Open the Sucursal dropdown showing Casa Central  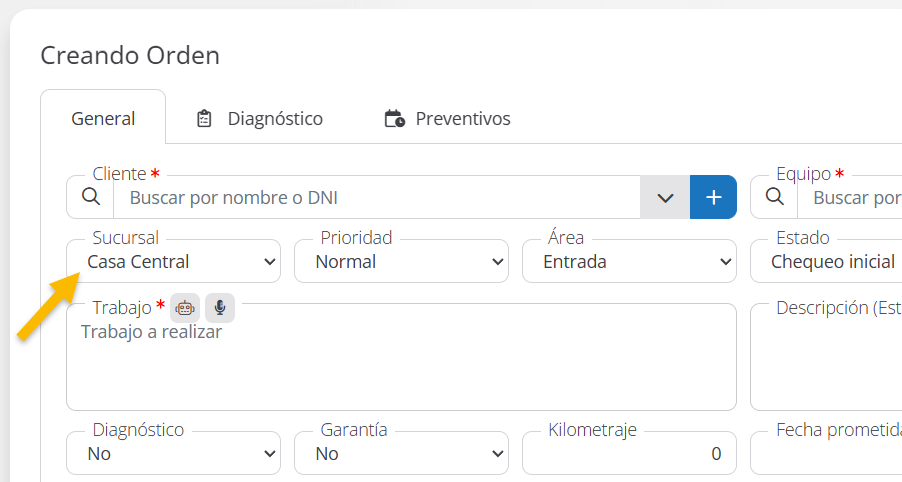click(x=174, y=262)
